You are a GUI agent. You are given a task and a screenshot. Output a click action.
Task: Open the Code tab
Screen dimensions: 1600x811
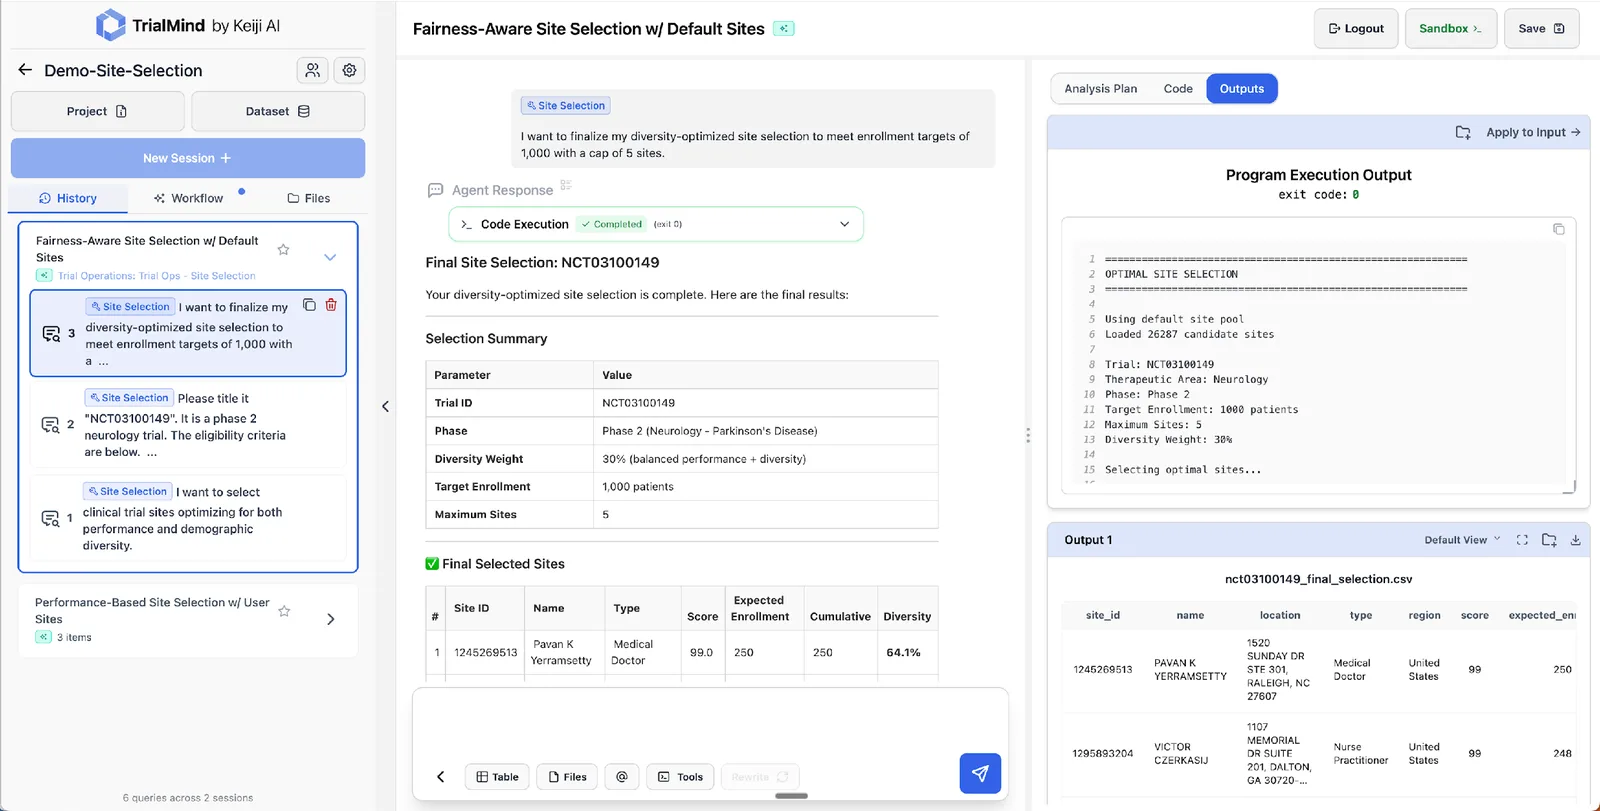coord(1178,89)
